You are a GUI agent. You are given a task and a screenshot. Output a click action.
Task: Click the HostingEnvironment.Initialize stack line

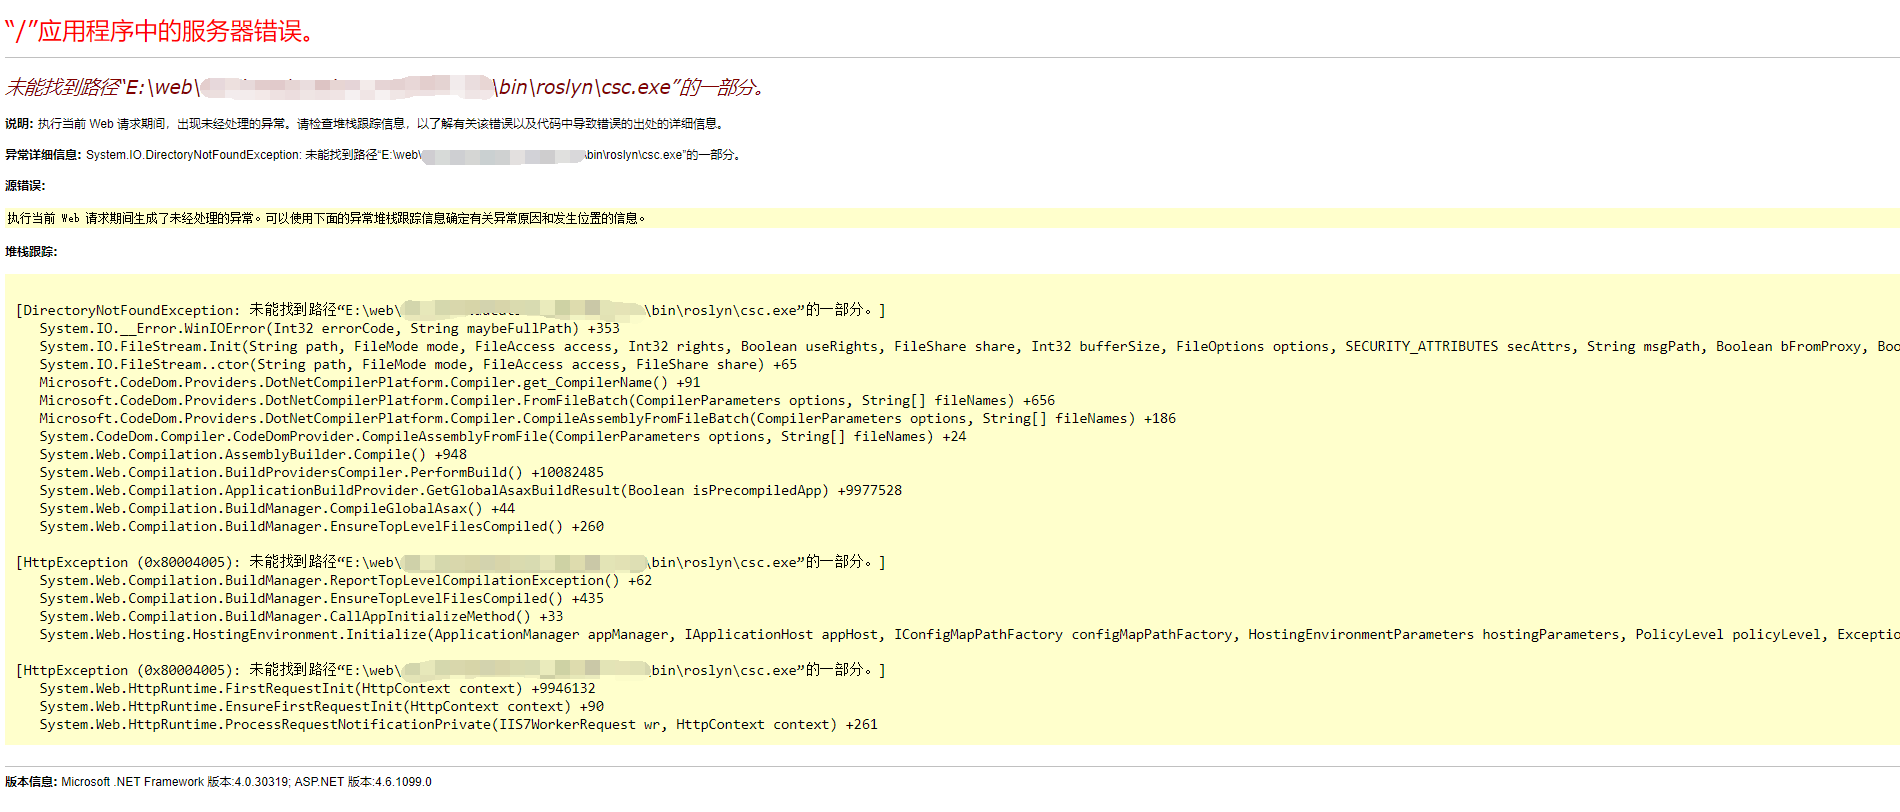point(970,634)
